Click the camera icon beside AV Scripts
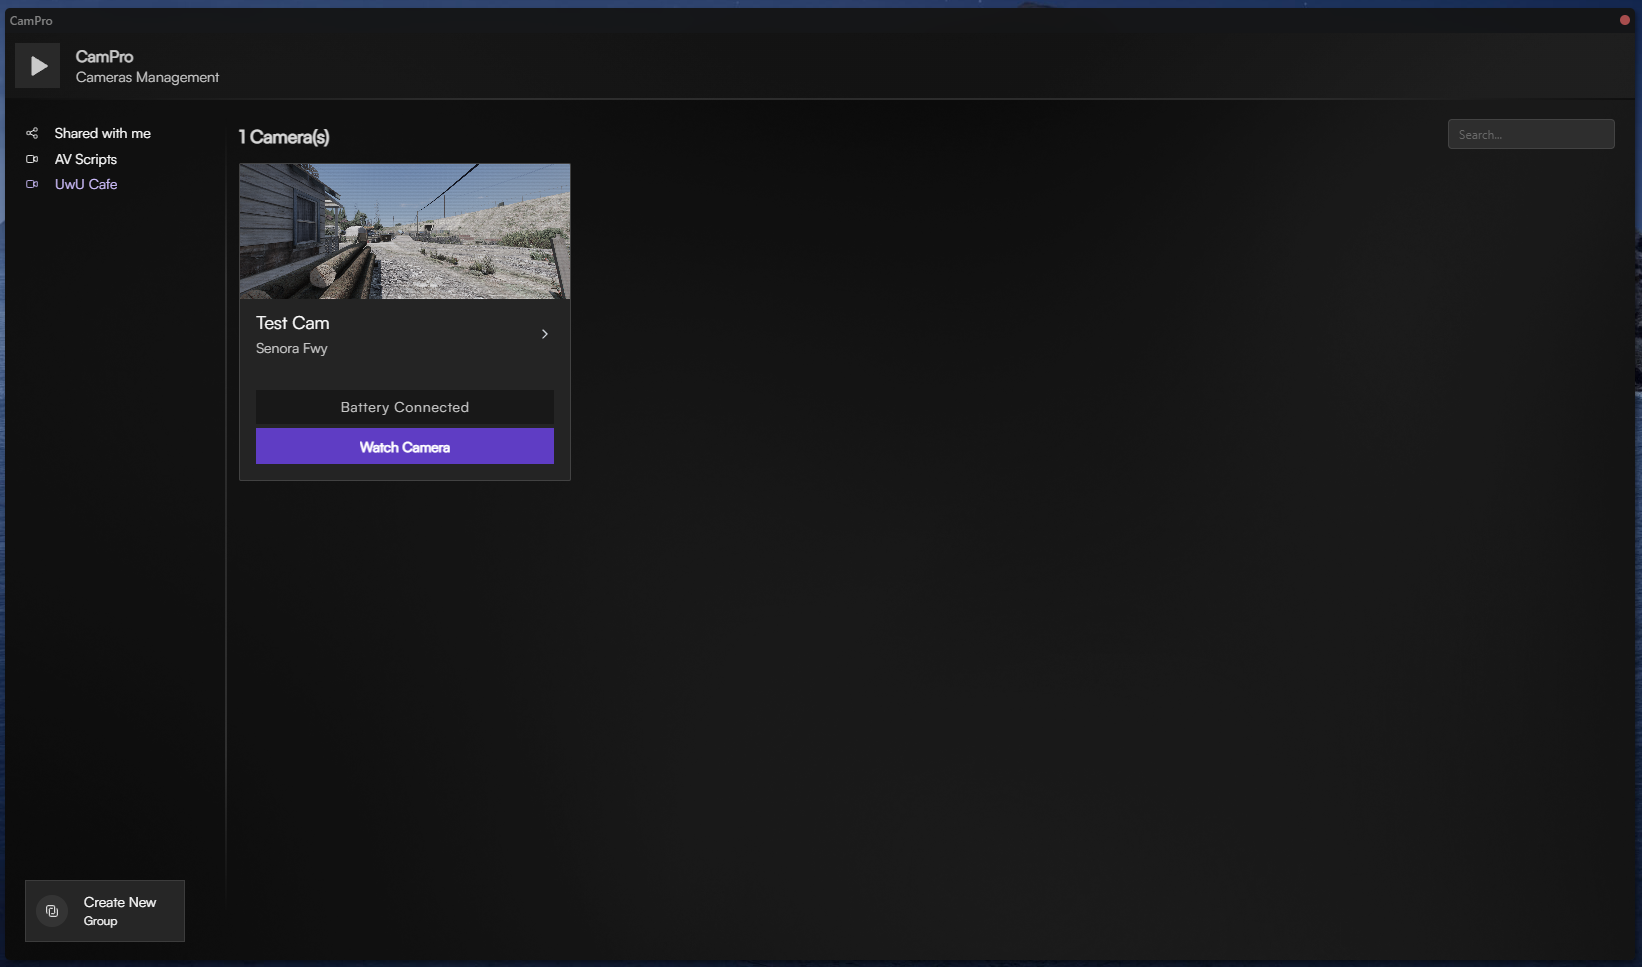The height and width of the screenshot is (967, 1642). point(32,159)
